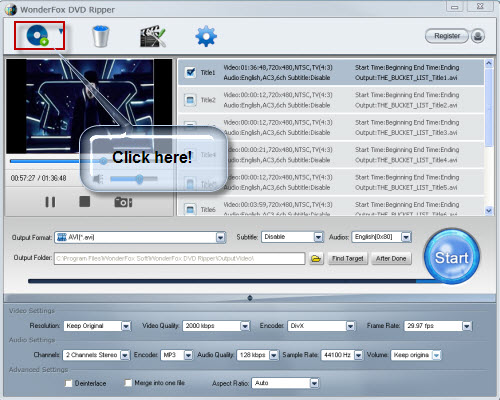Screen dimensions: 500x400
Task: Open the Channels dropdown
Action: pos(125,355)
